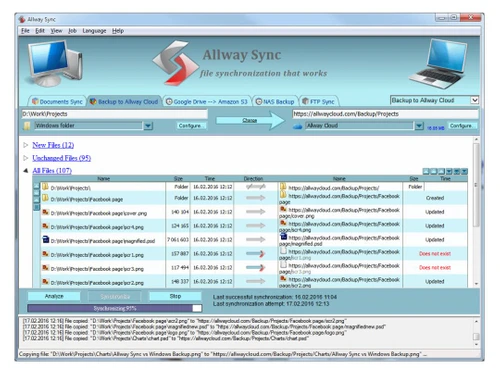The height and width of the screenshot is (375, 500).
Task: Click the folder icon for D:\Work\Projects\ row
Action: (x=45, y=187)
